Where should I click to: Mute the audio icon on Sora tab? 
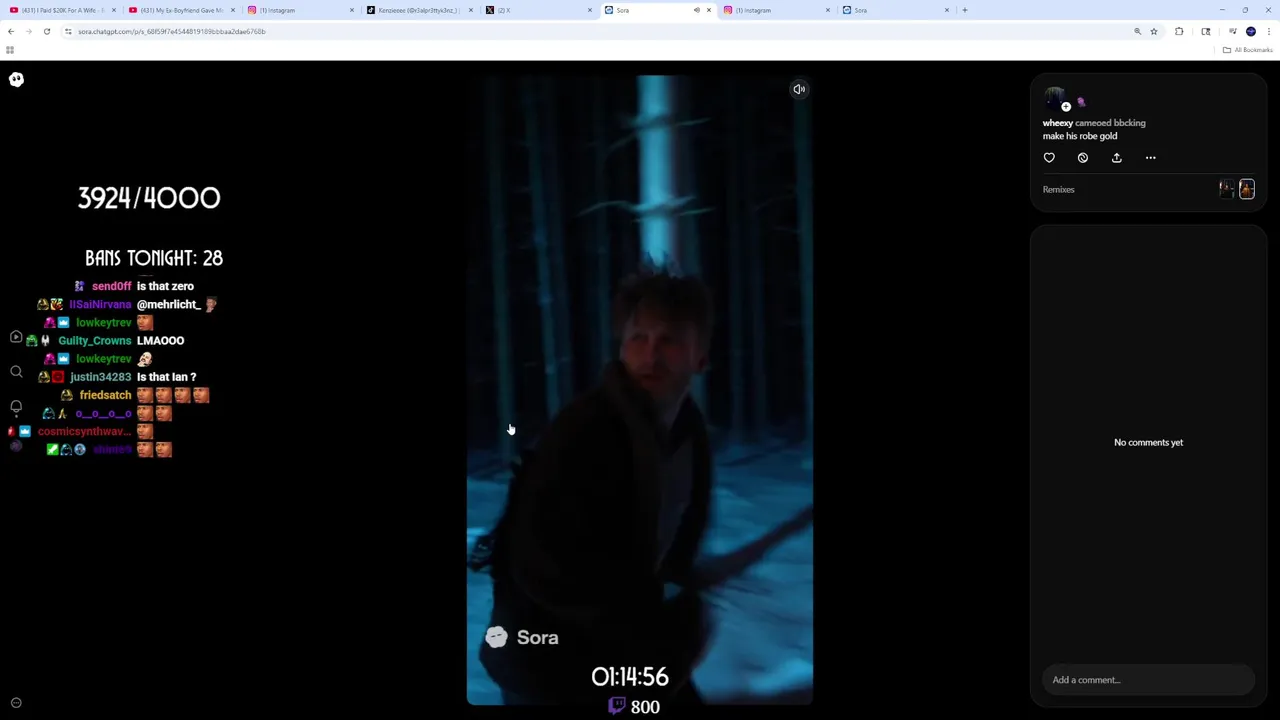point(697,10)
